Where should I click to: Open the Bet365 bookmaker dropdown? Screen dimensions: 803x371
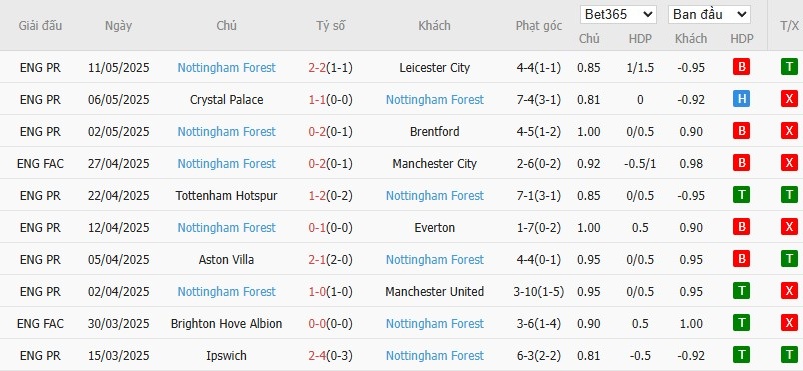click(x=618, y=14)
